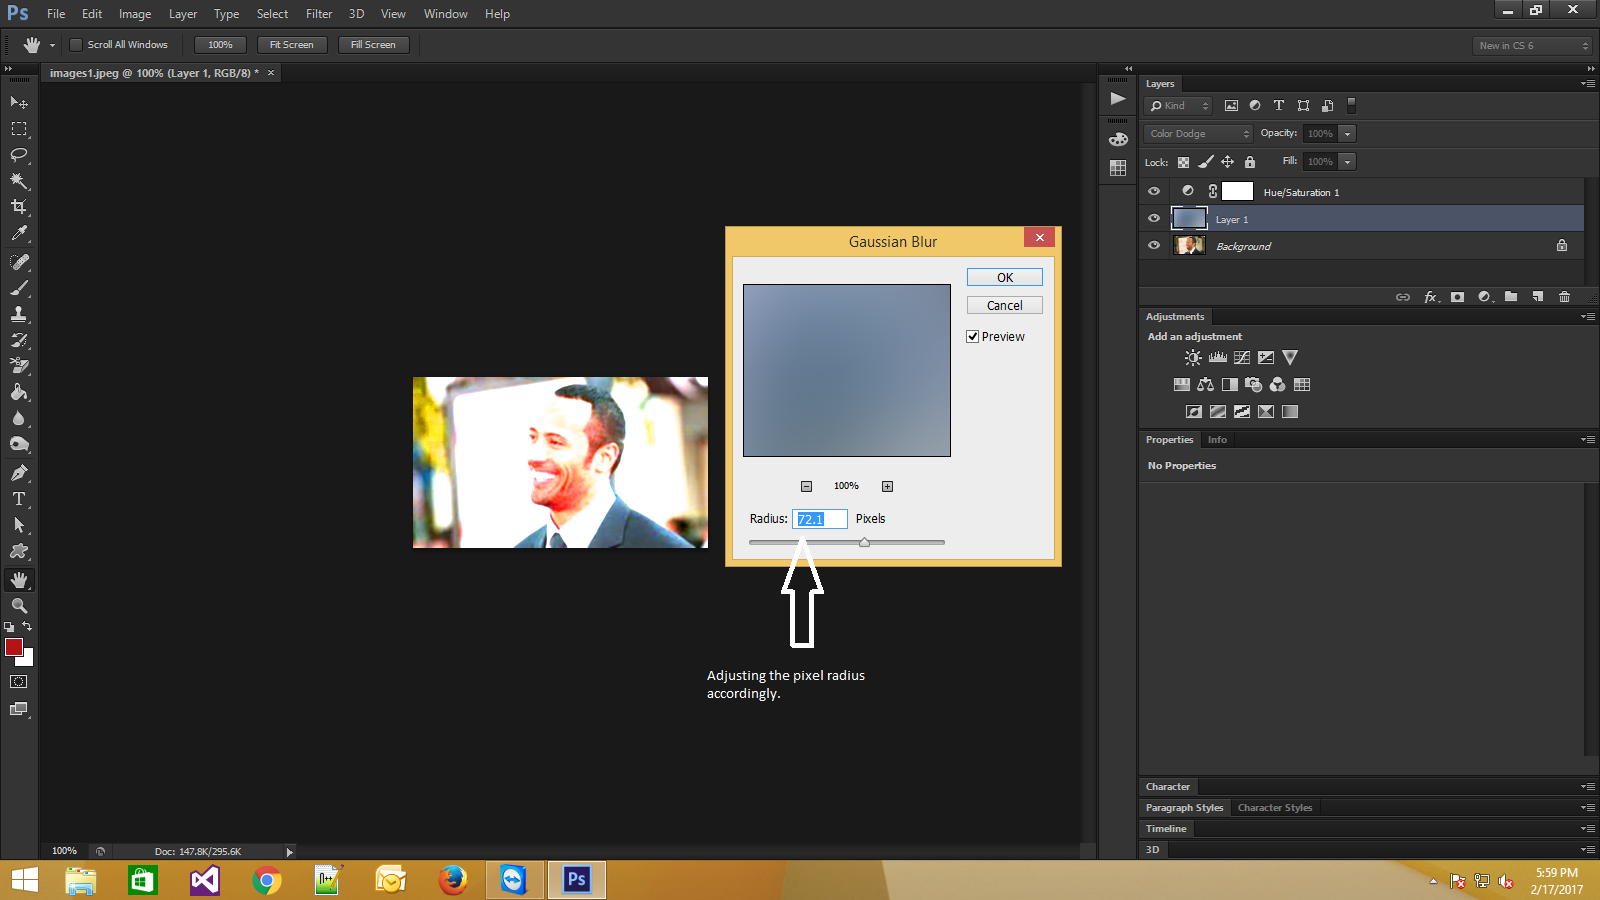Uncheck the Preview checkbox
Image resolution: width=1600 pixels, height=900 pixels.
coord(972,336)
